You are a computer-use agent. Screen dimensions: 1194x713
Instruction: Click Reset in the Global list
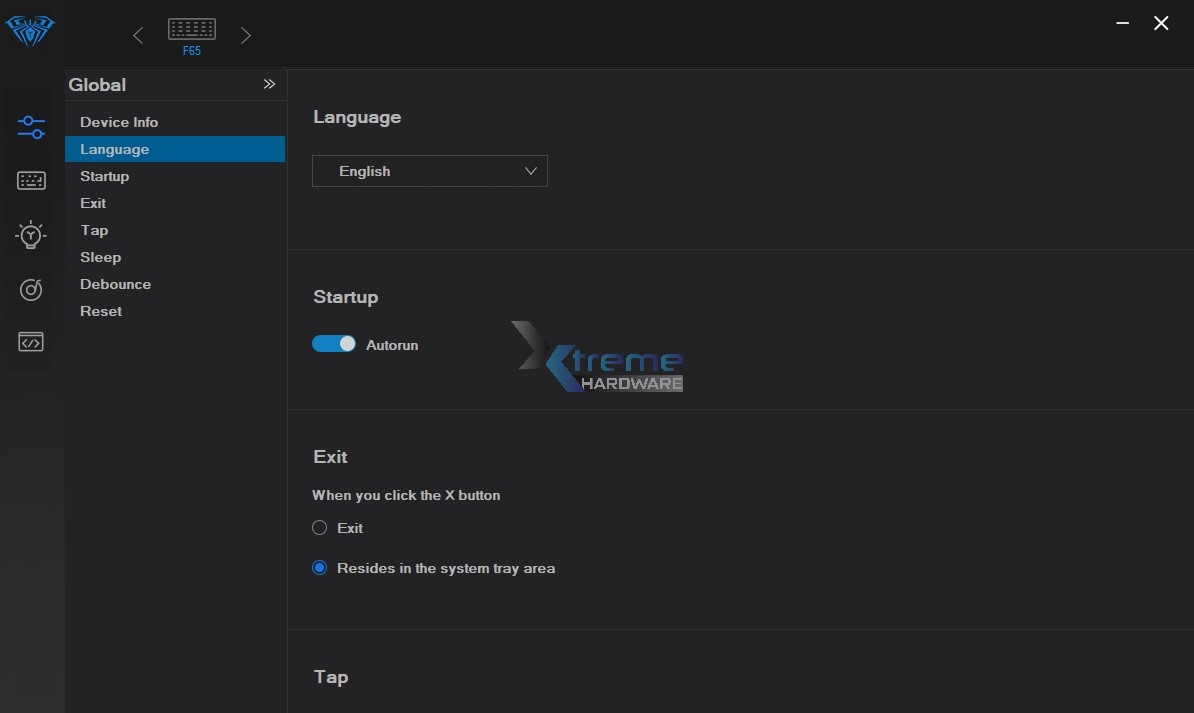(101, 311)
